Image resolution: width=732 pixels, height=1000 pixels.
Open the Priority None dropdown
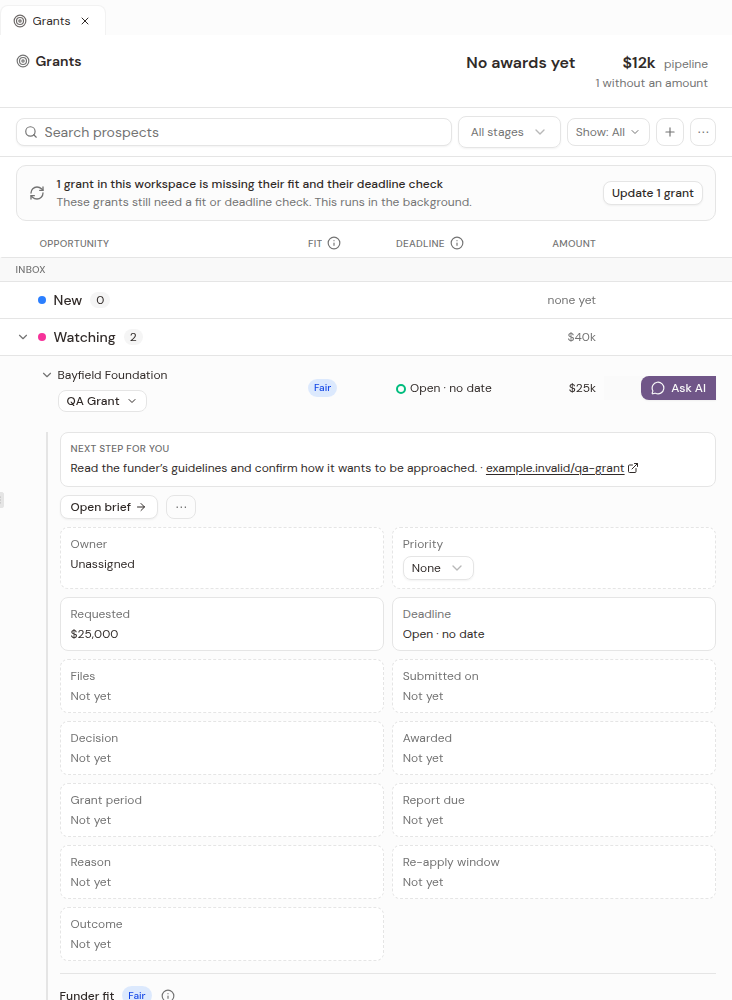coord(438,568)
